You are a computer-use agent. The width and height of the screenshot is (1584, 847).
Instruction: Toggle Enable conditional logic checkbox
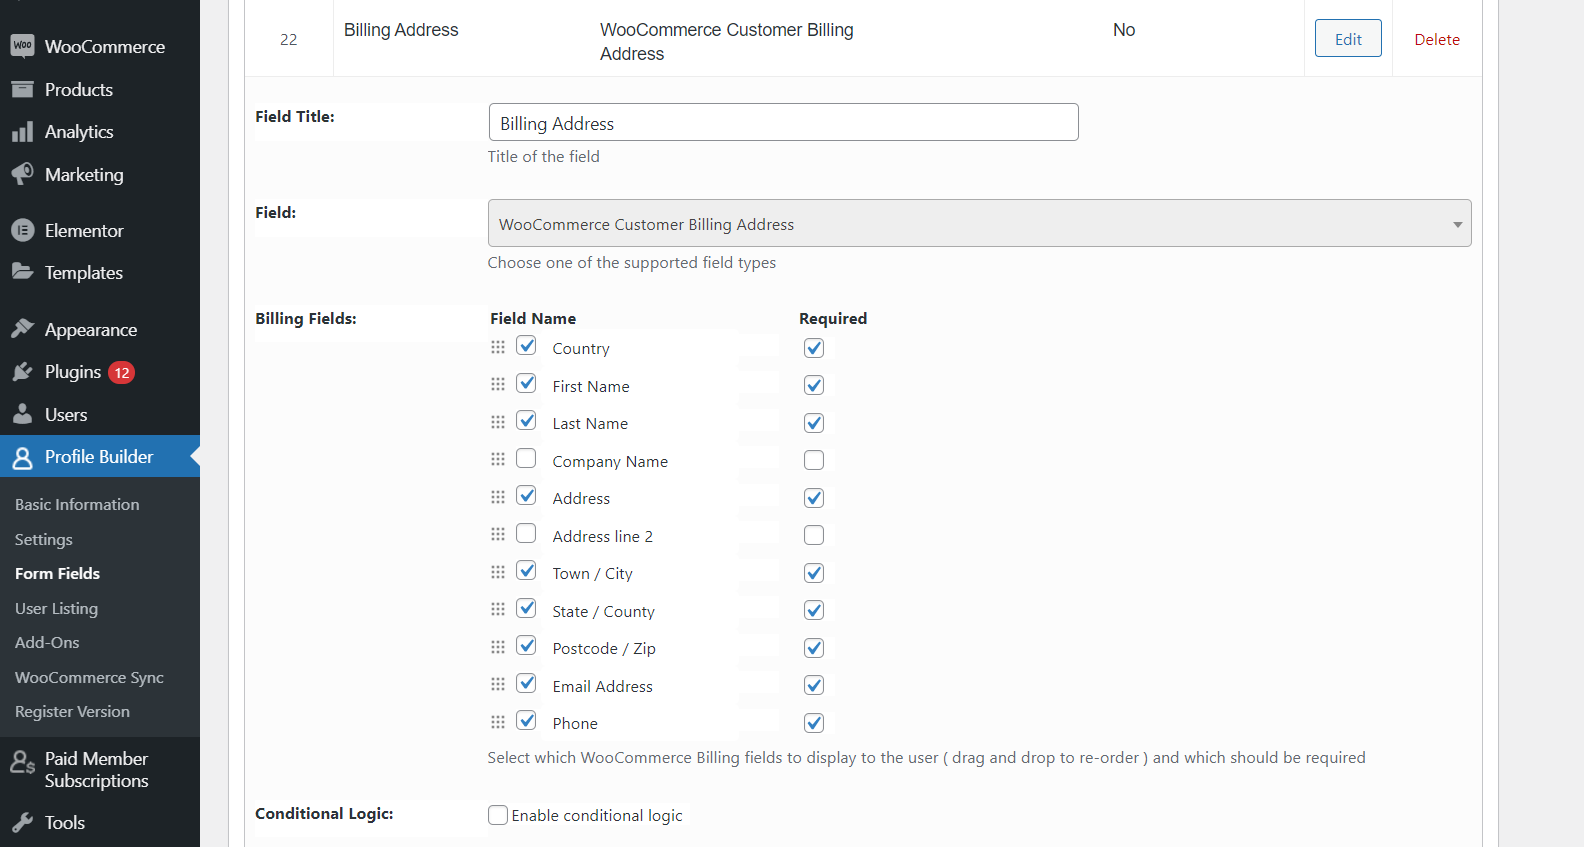tap(498, 815)
